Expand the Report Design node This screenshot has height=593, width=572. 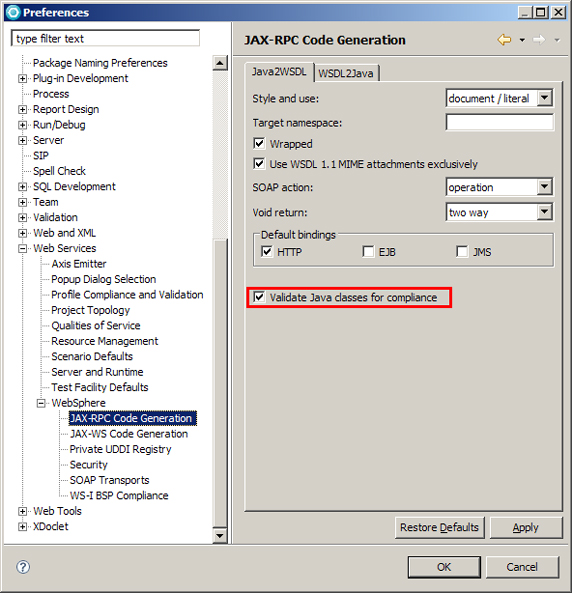point(22,109)
